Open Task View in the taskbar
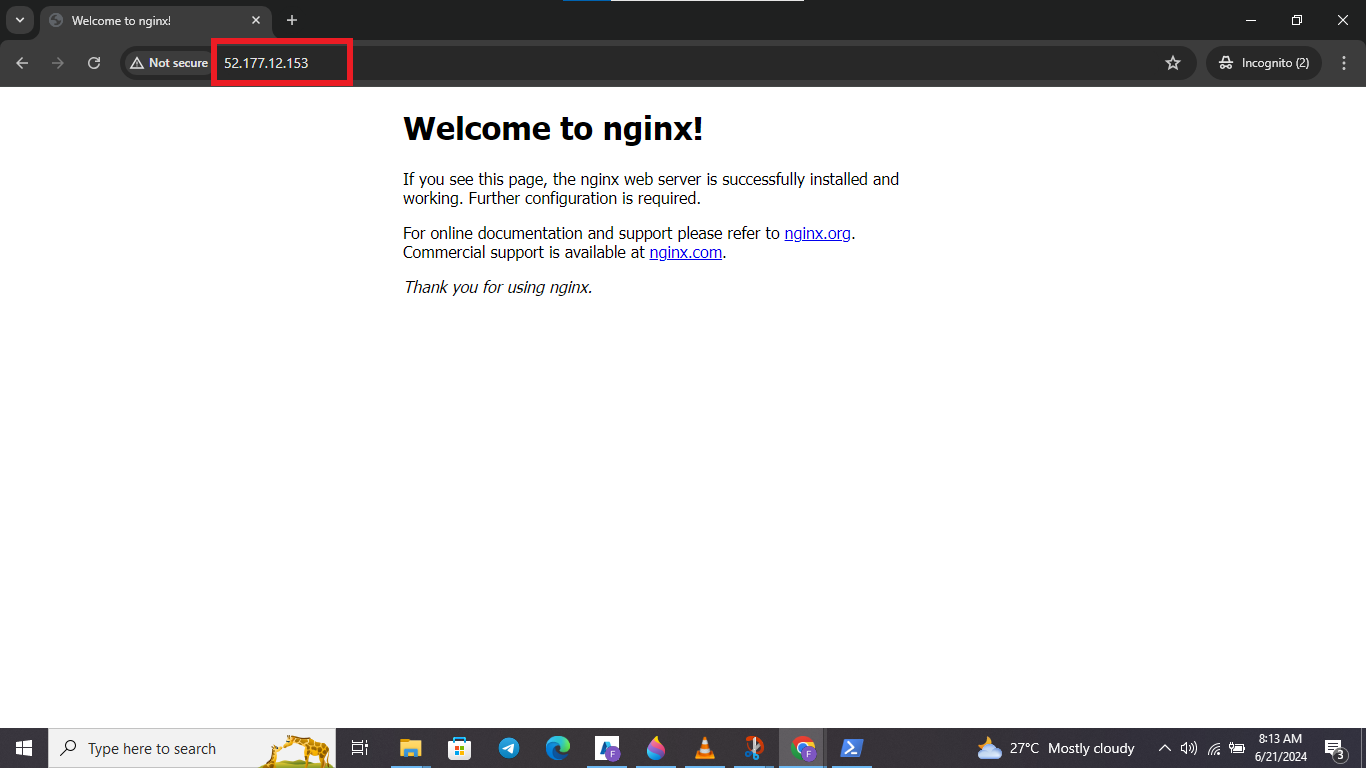 [x=360, y=748]
